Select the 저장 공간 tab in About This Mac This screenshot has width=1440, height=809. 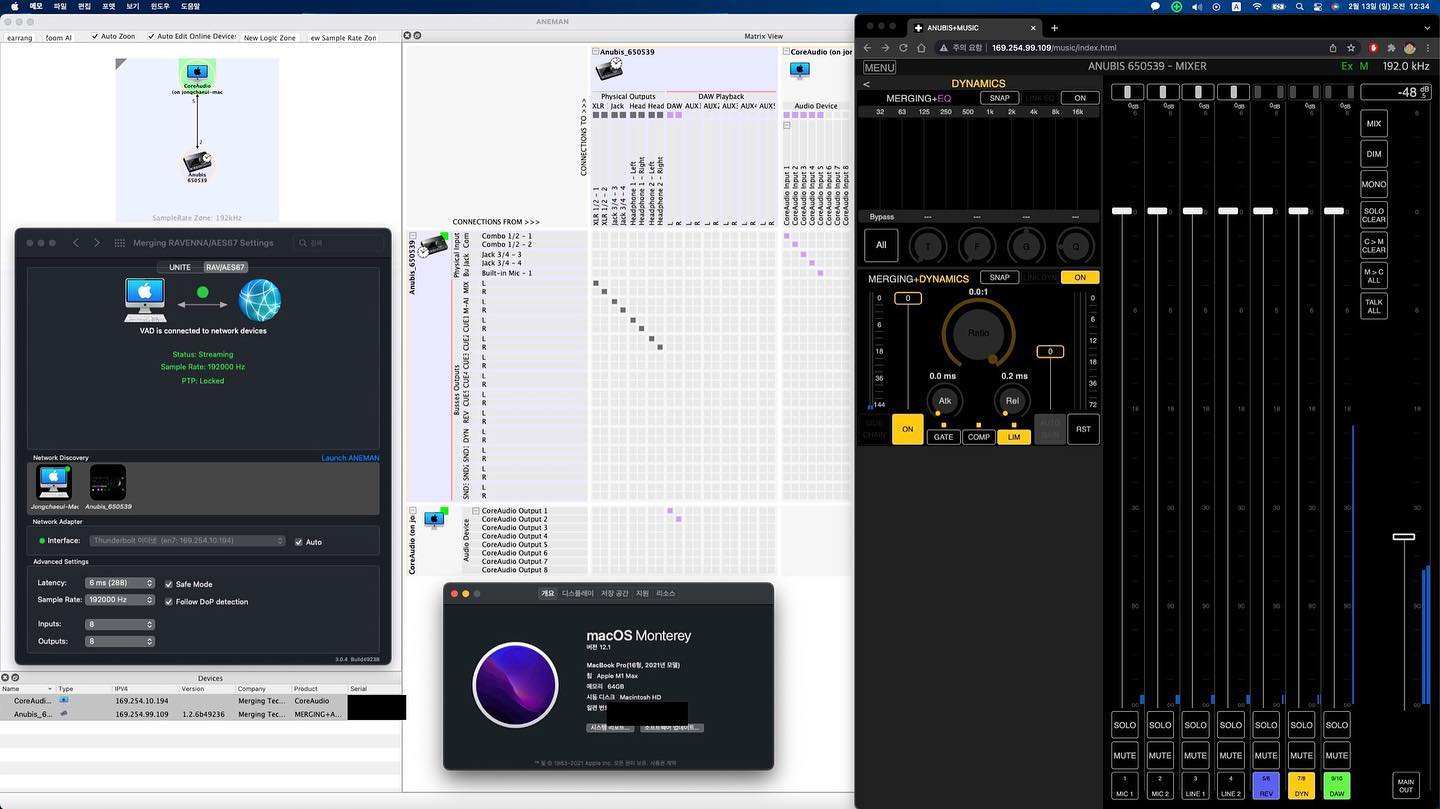(616, 593)
